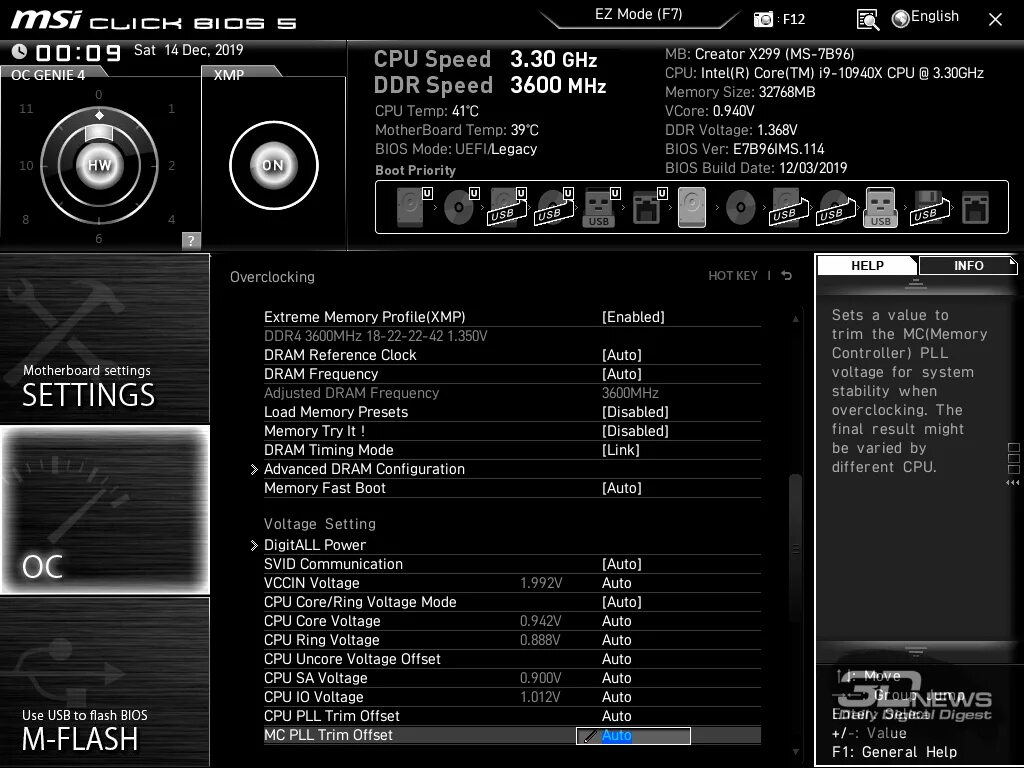Select the VCCIN Voltage row label
Screen dimensions: 1024x768
(x=312, y=583)
